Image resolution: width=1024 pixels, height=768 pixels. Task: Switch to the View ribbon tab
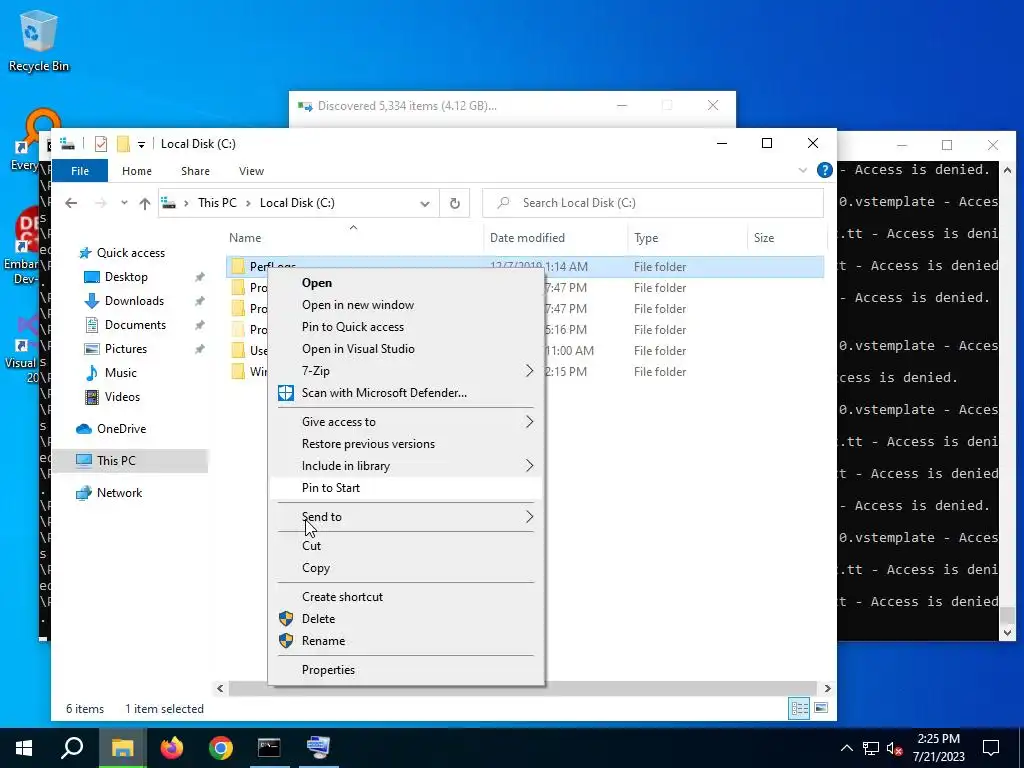[x=251, y=171]
